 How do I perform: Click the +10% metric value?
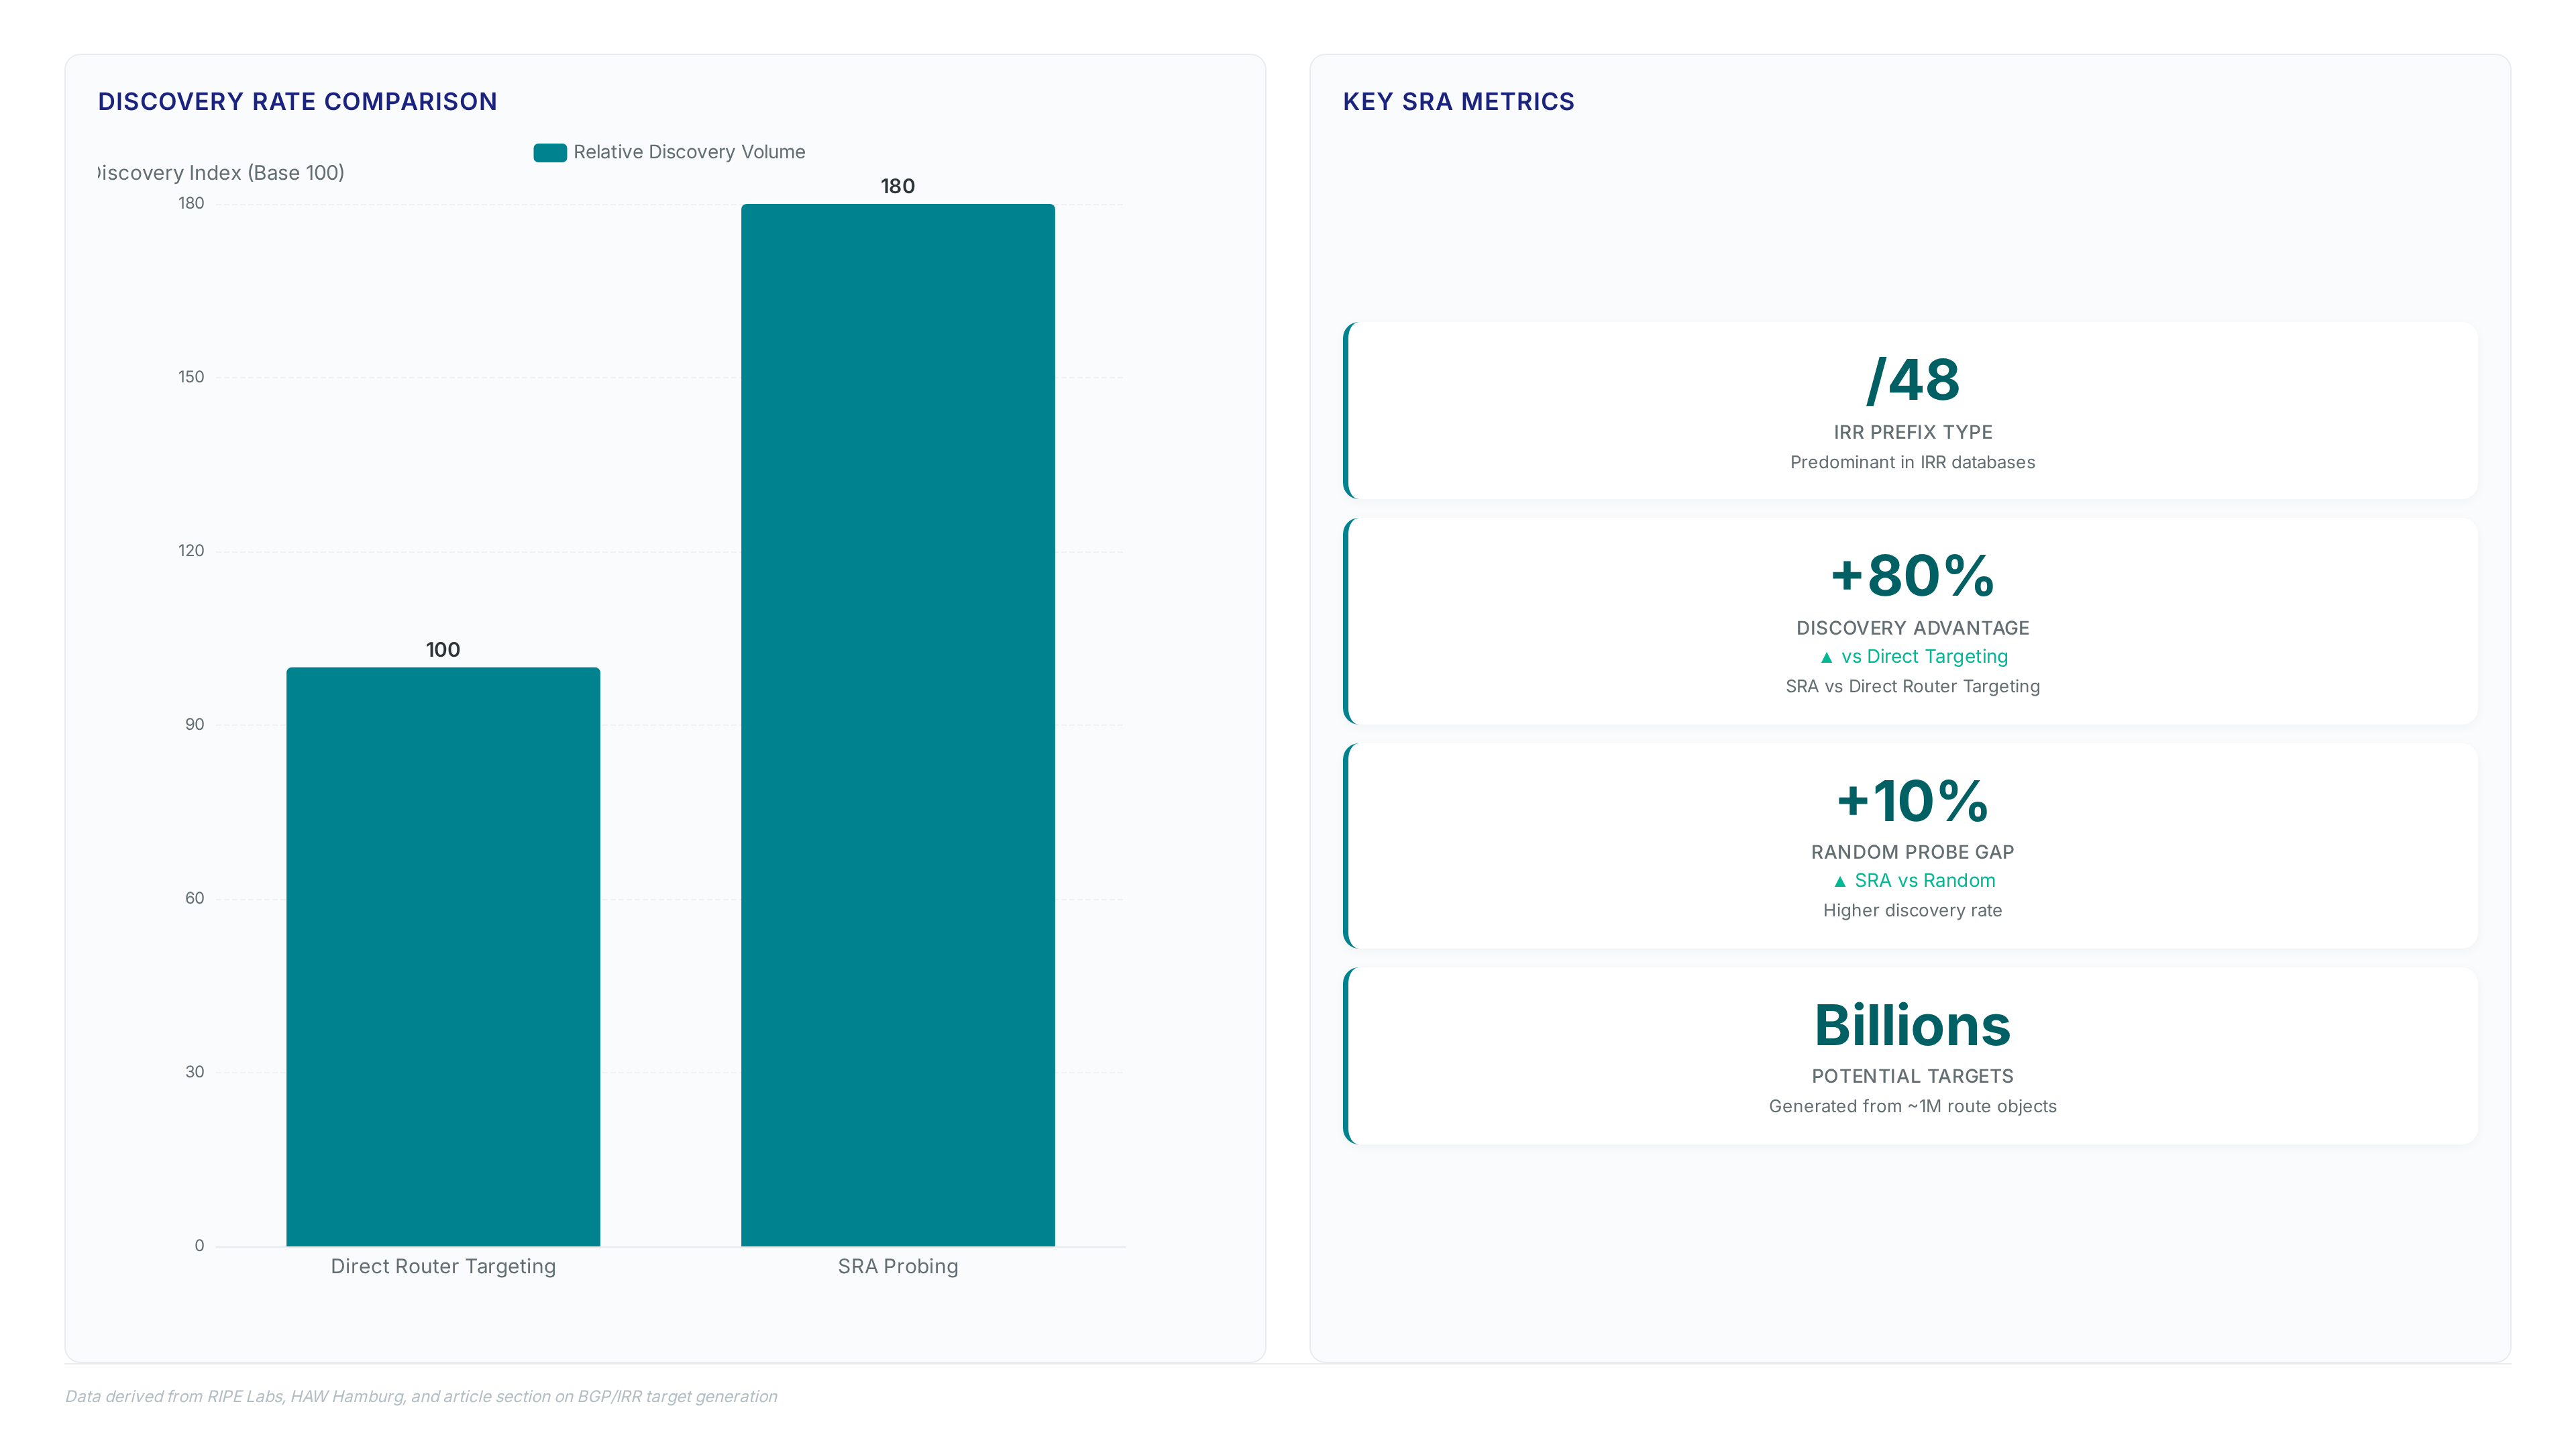1912,801
